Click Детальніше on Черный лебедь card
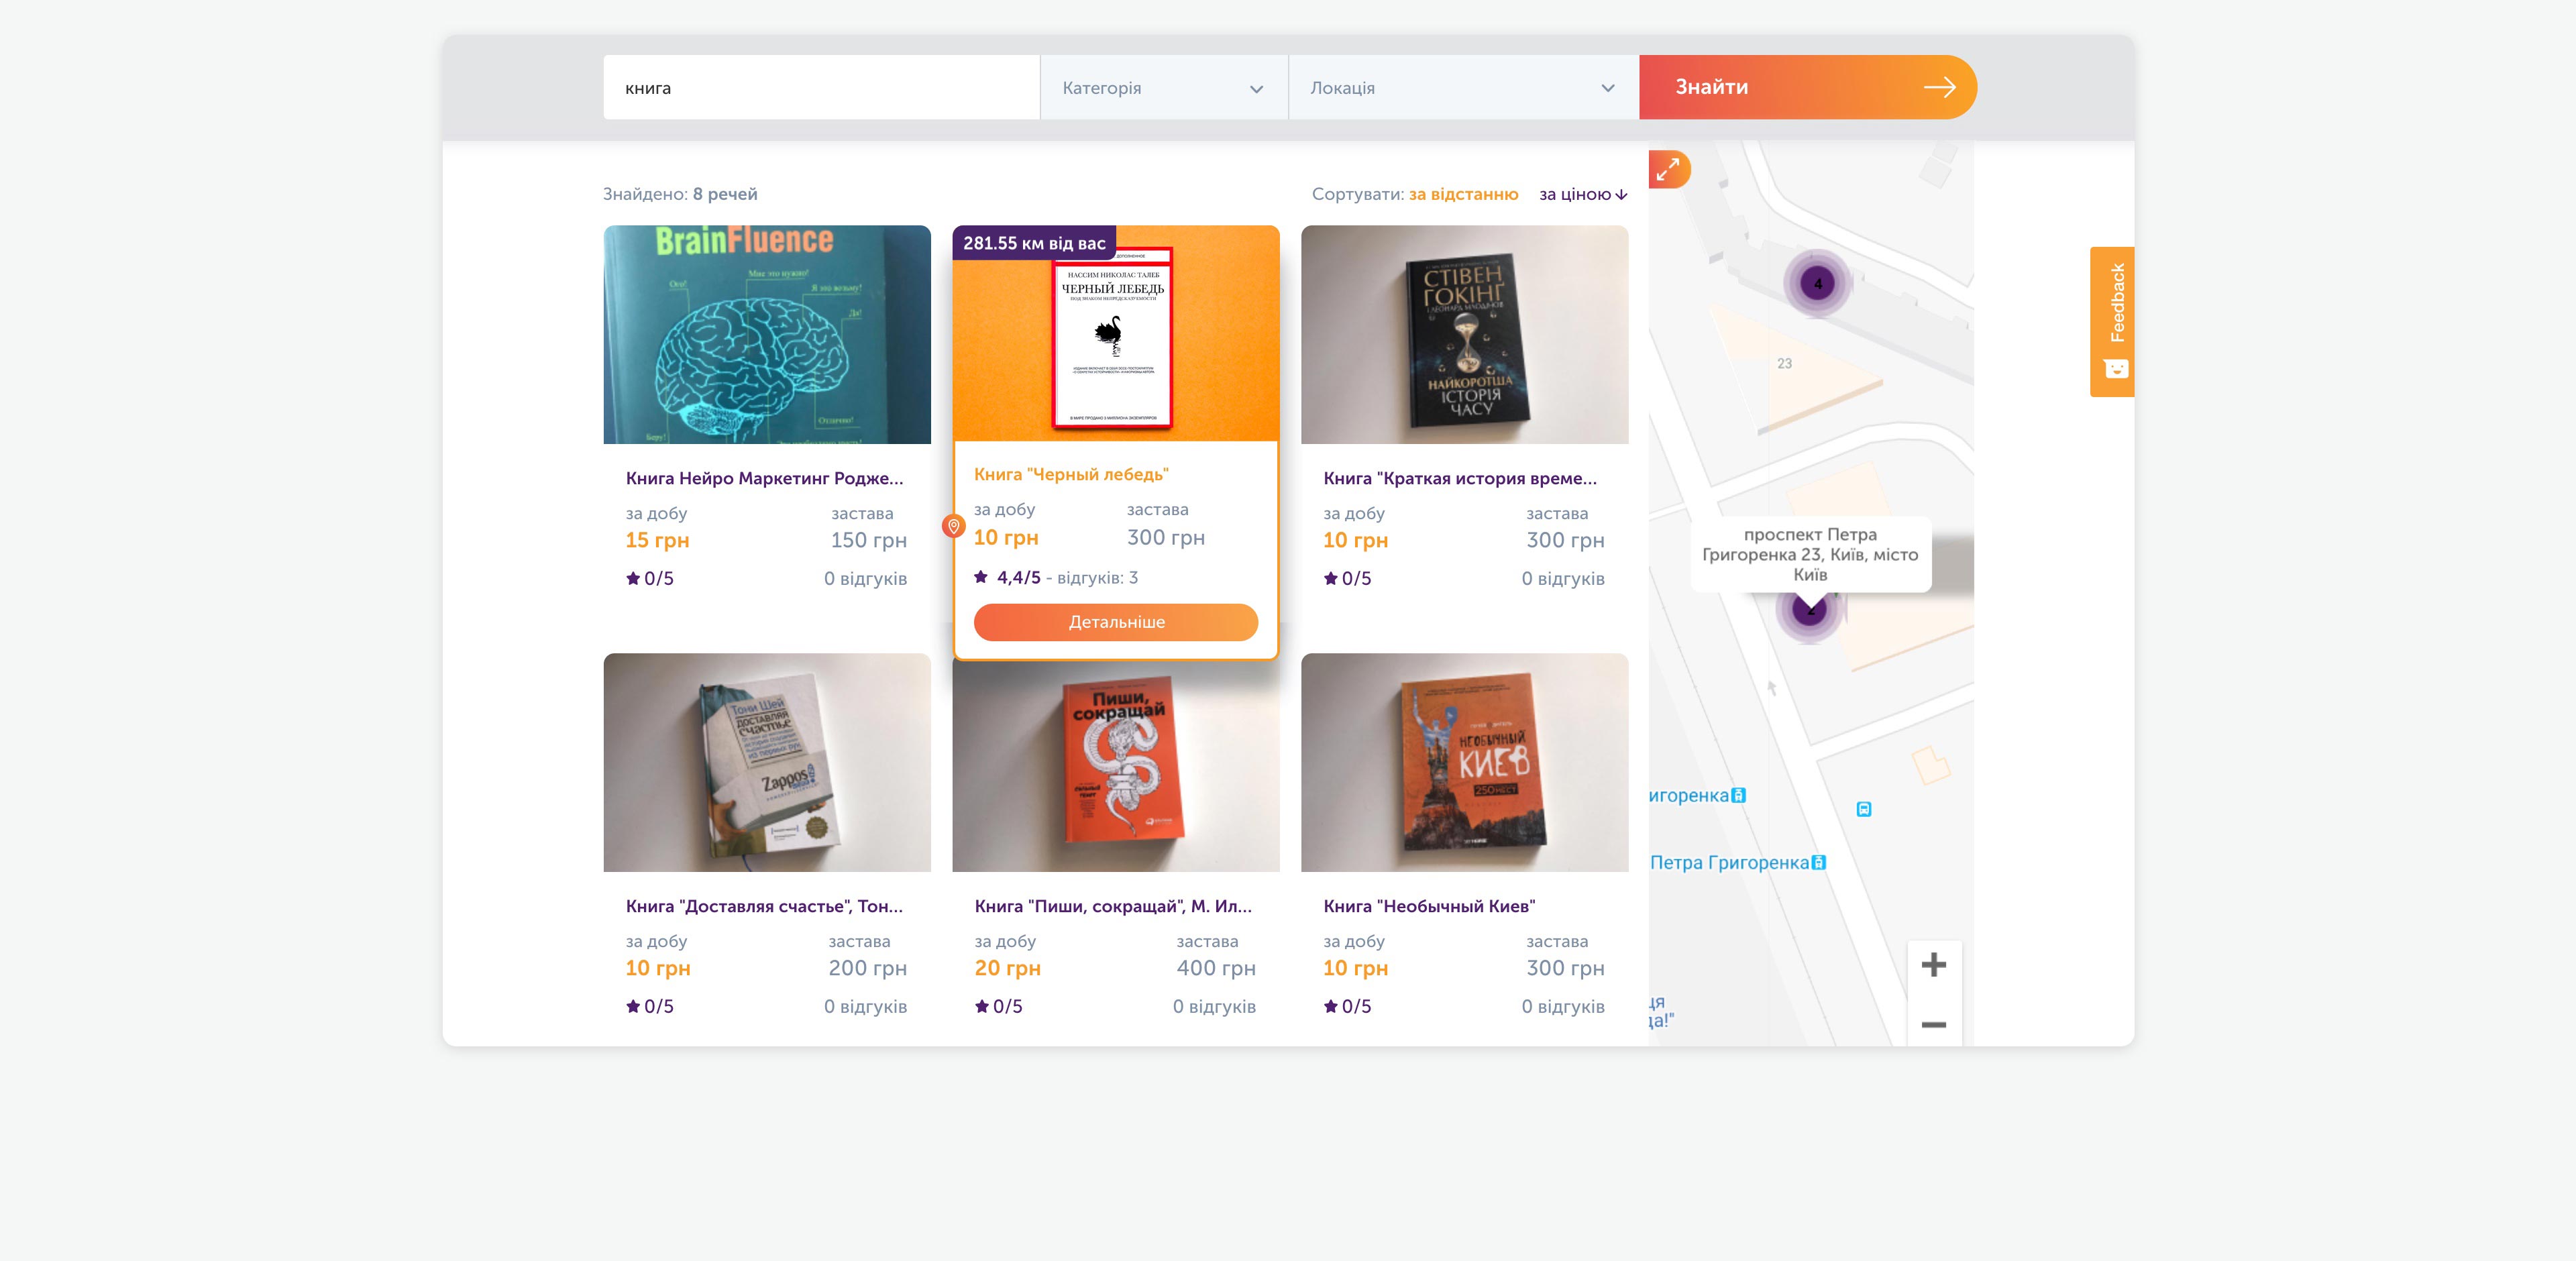The width and height of the screenshot is (2576, 1261). pyautogui.click(x=1116, y=622)
